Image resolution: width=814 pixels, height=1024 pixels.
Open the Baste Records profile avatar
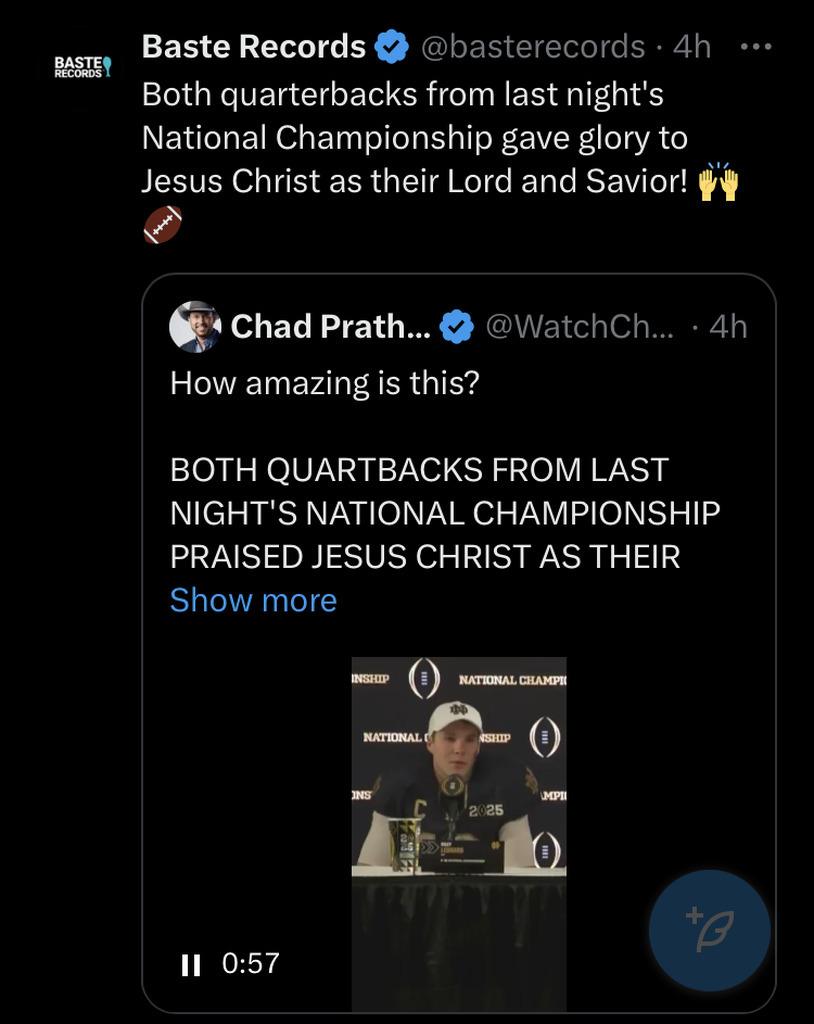coord(82,67)
